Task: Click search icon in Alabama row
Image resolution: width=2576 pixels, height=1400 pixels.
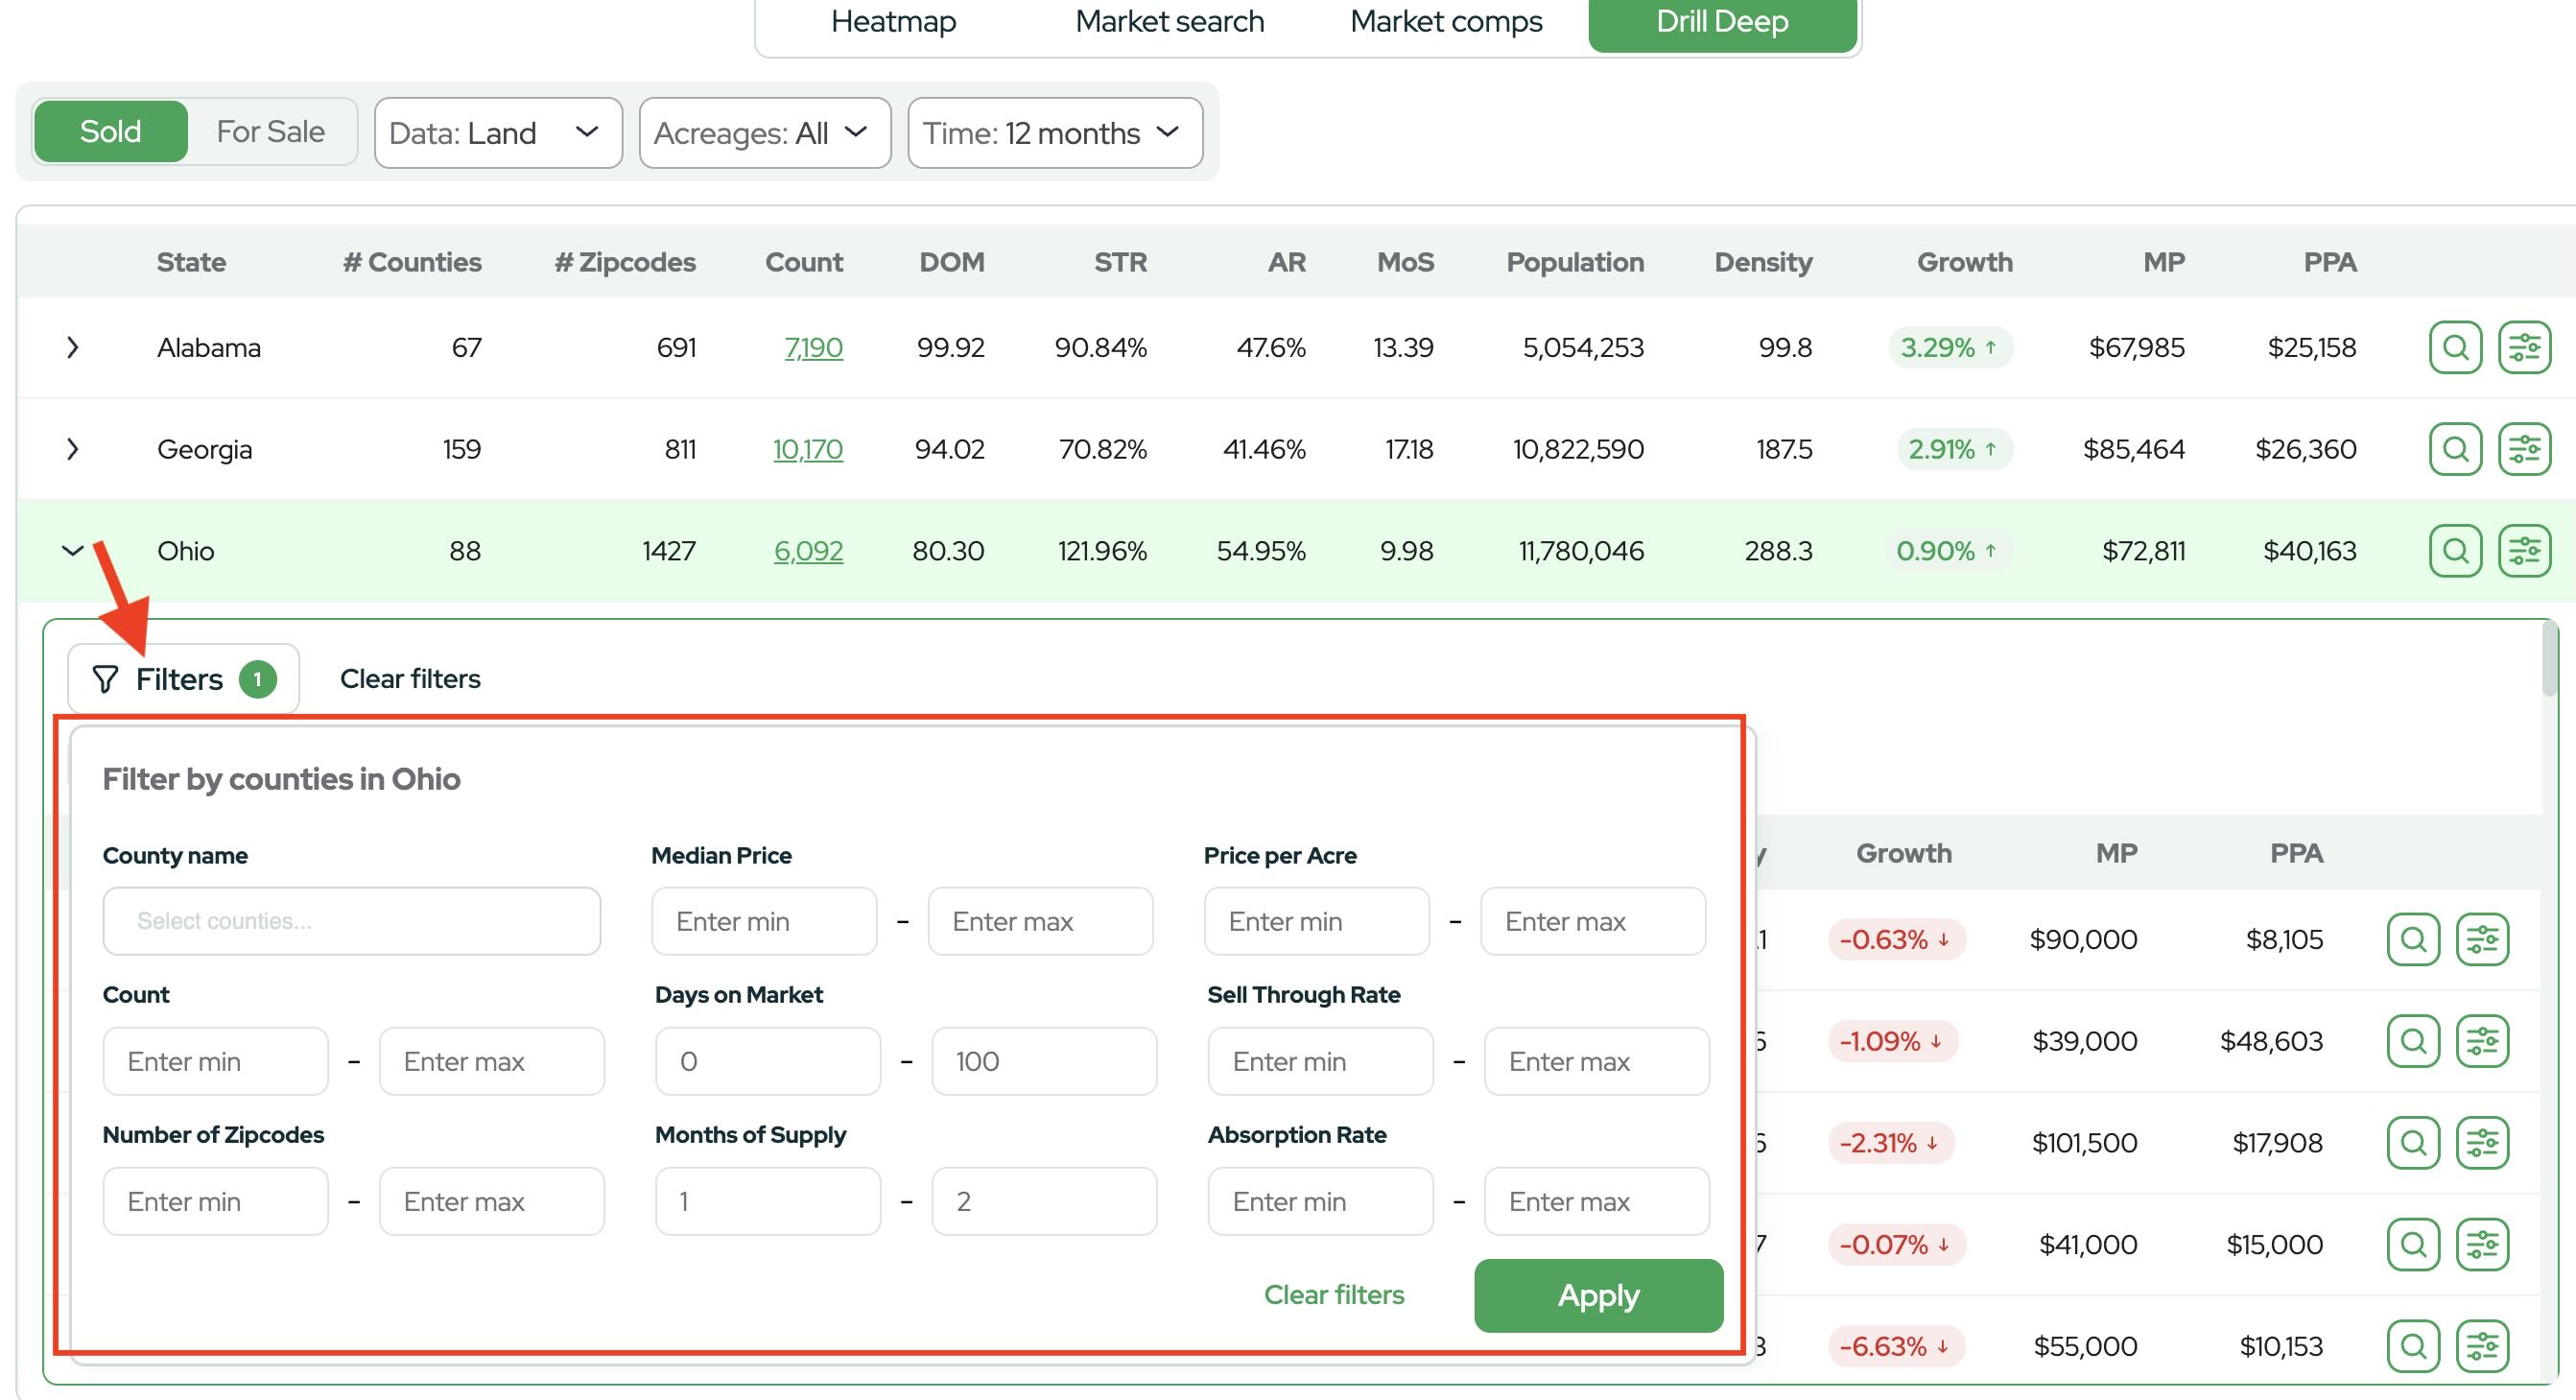Action: 2455,347
